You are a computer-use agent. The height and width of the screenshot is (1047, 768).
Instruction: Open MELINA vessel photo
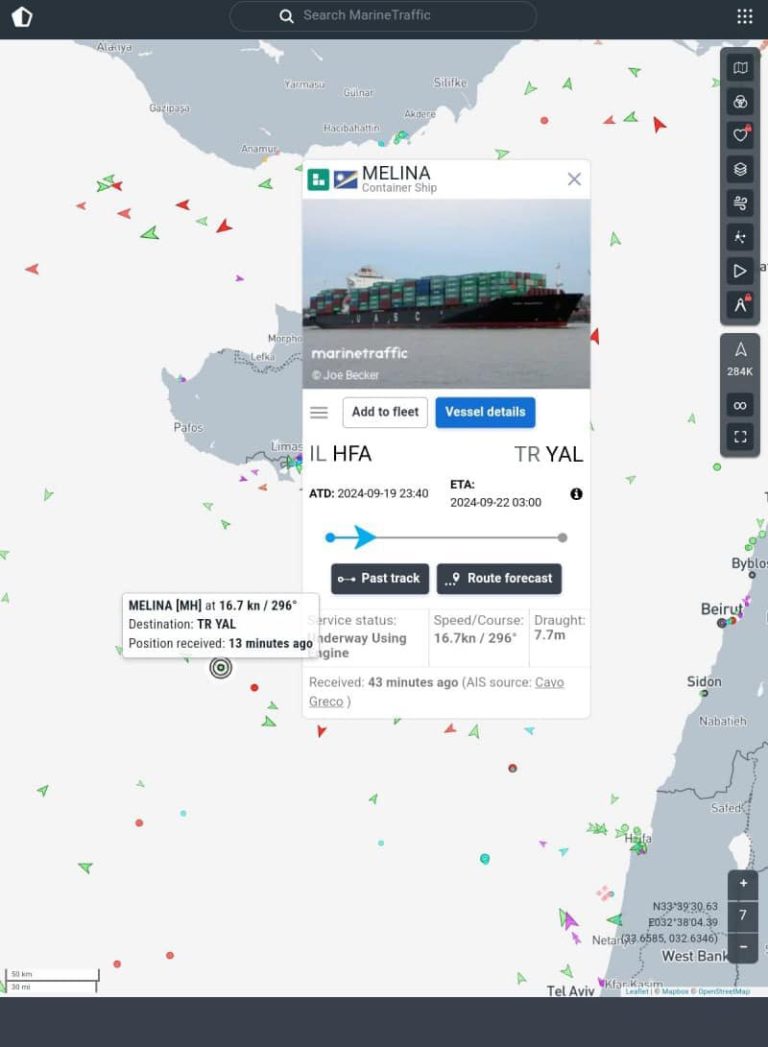coord(446,294)
